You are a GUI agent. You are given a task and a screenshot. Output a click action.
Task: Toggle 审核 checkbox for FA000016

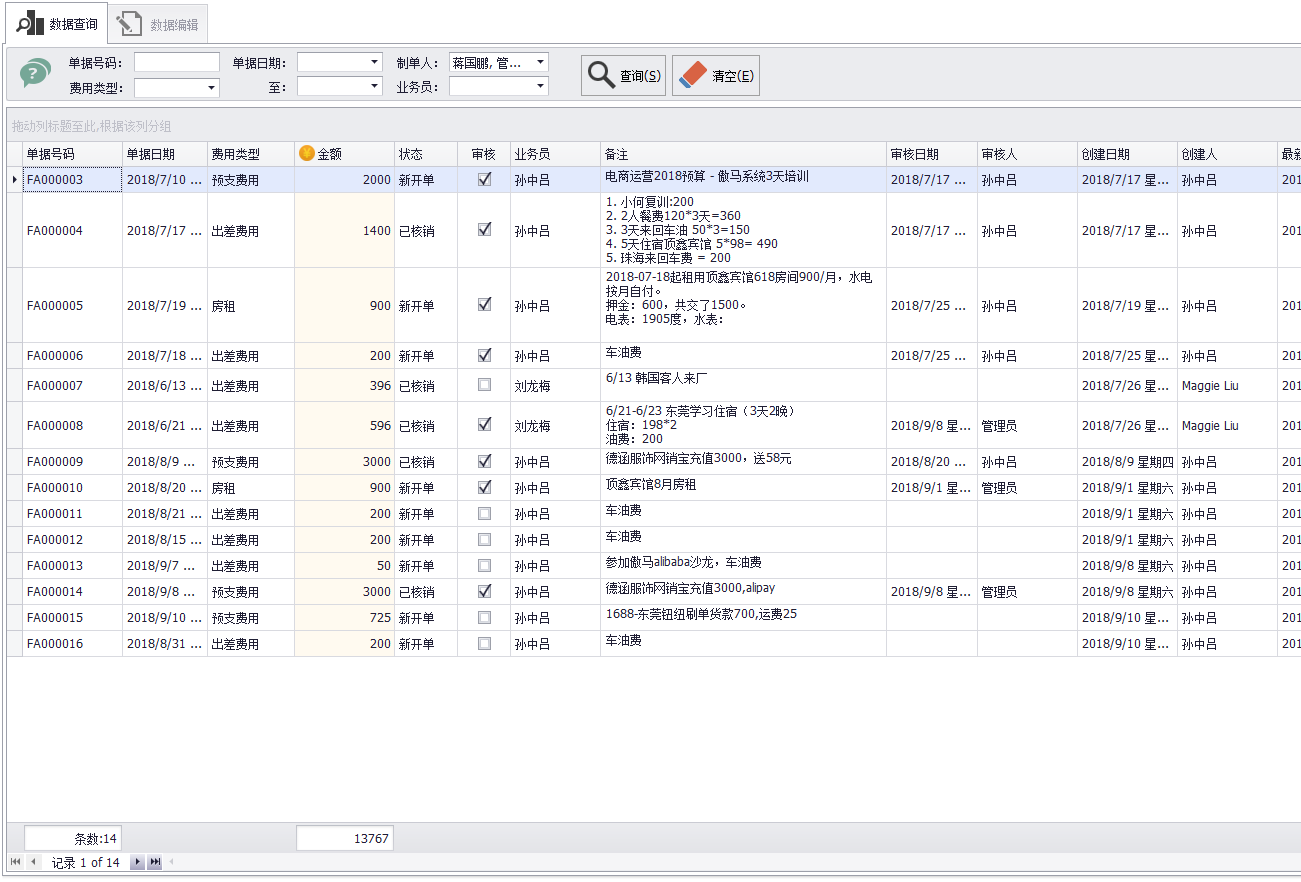coord(485,643)
